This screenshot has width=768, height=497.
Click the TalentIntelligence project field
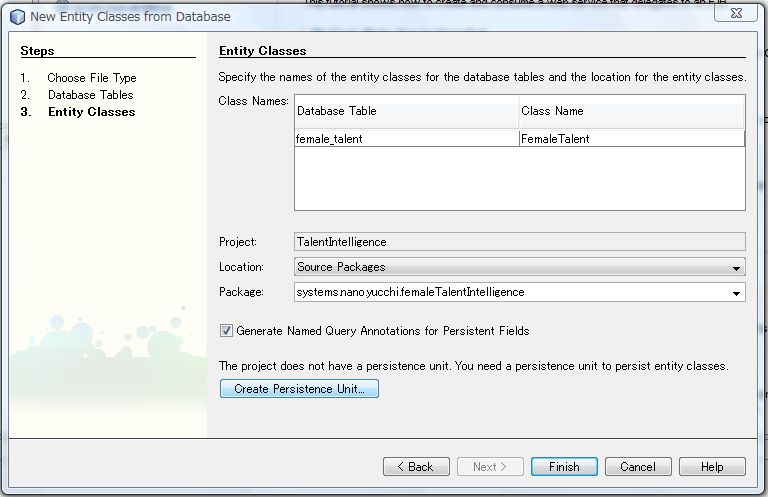pos(519,241)
